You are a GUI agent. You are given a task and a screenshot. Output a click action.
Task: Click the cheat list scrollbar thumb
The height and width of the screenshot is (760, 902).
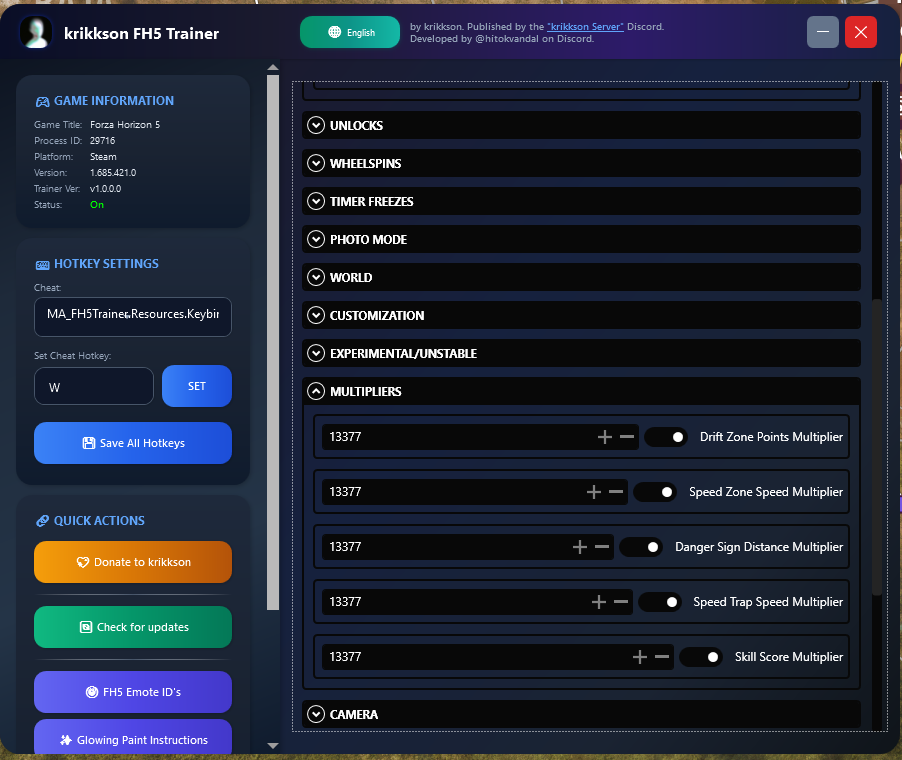(877, 448)
